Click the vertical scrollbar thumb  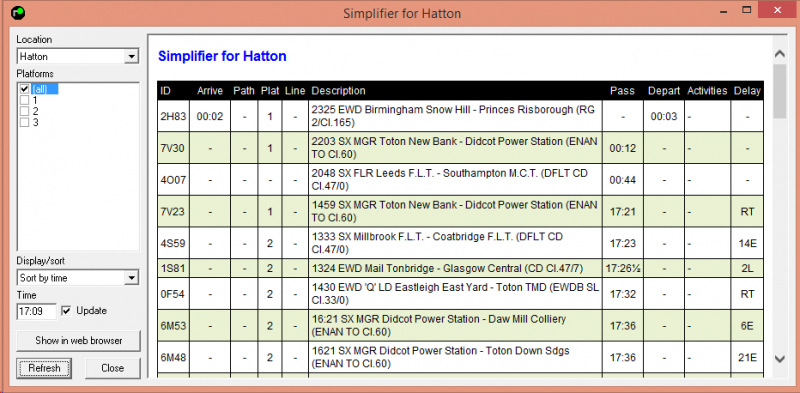(x=779, y=91)
